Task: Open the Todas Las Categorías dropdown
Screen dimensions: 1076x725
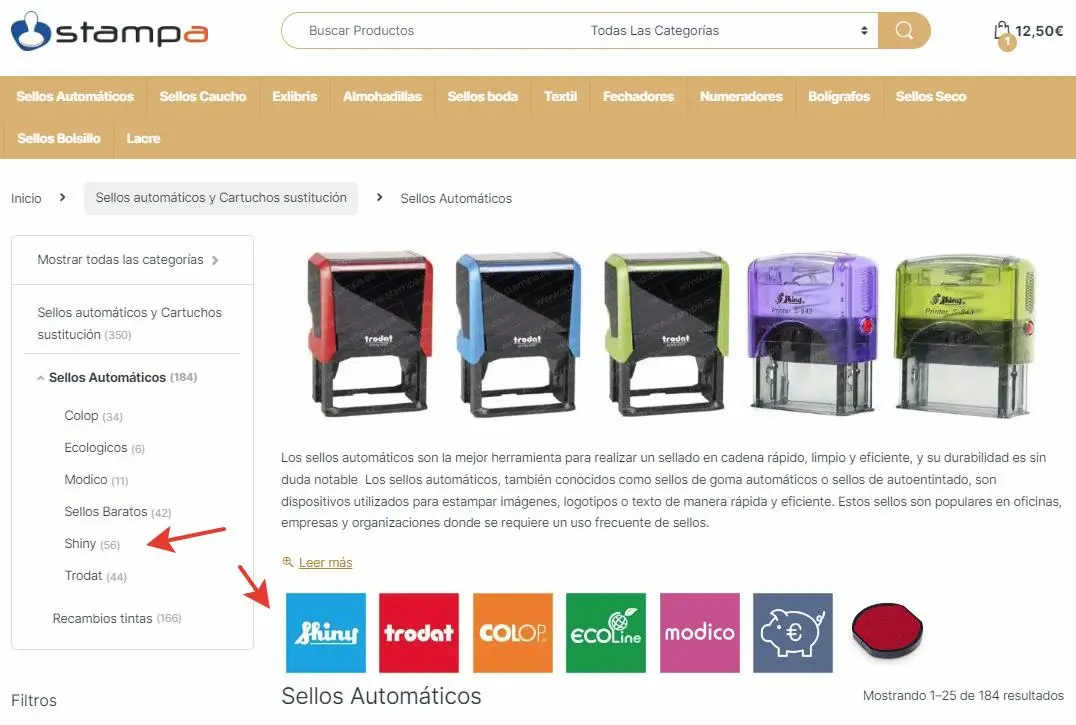Action: click(x=729, y=30)
